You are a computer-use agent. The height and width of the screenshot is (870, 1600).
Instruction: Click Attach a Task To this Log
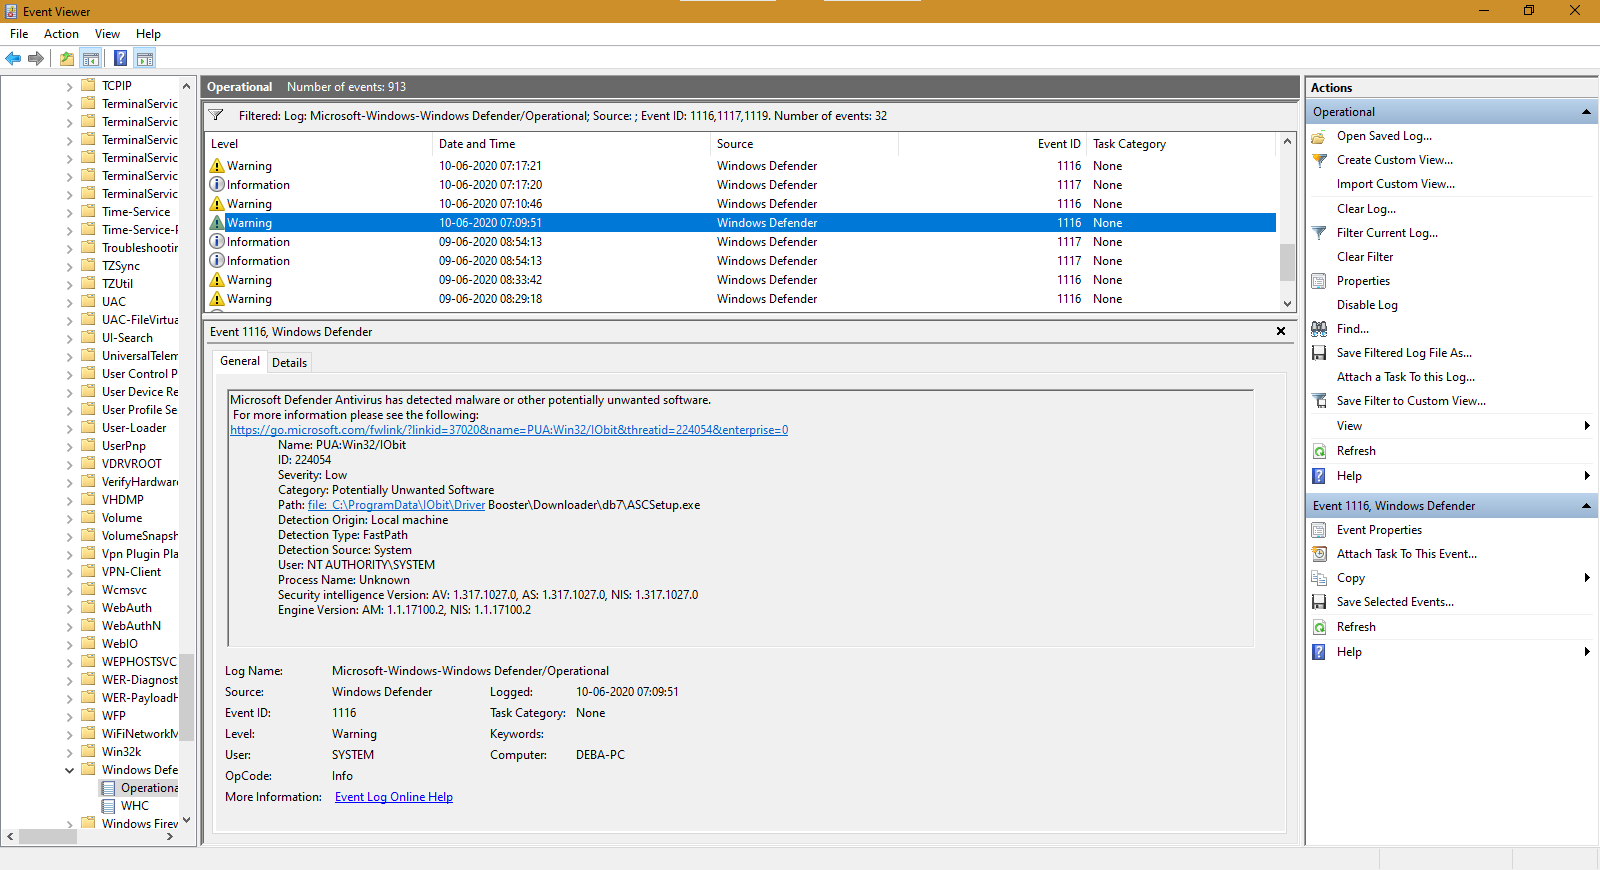[1406, 377]
